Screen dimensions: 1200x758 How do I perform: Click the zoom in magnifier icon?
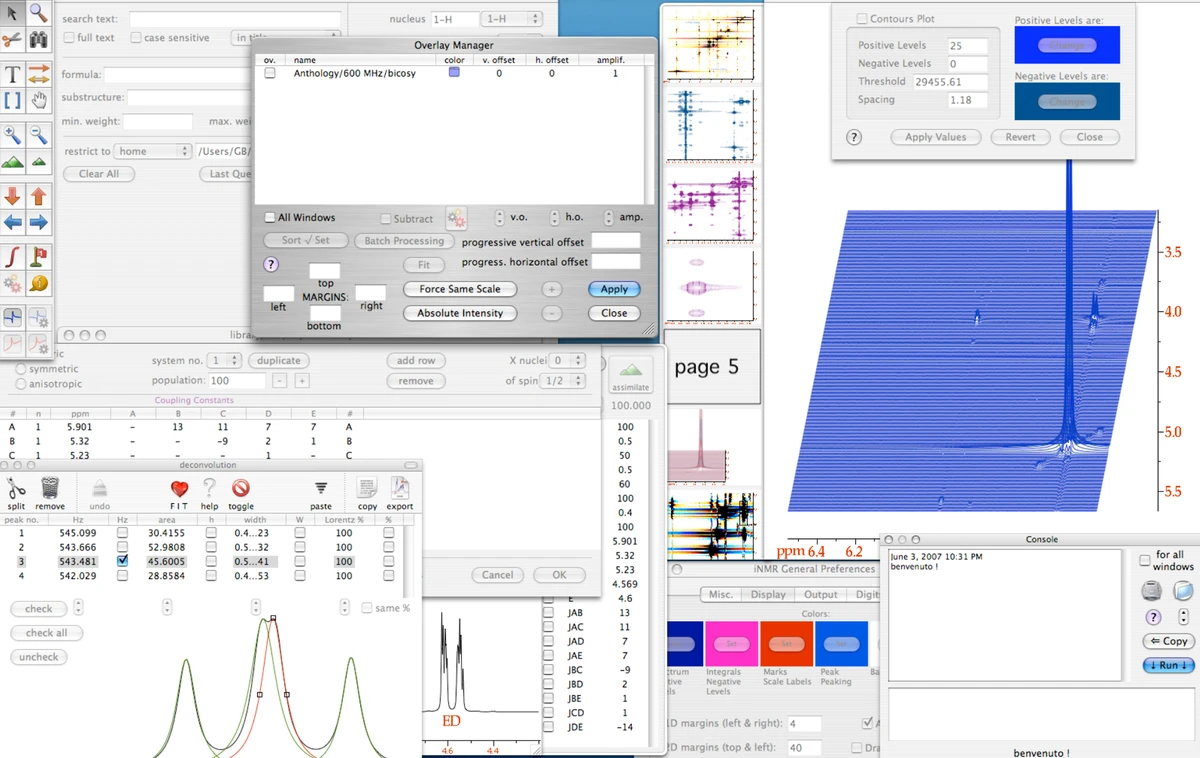point(12,134)
